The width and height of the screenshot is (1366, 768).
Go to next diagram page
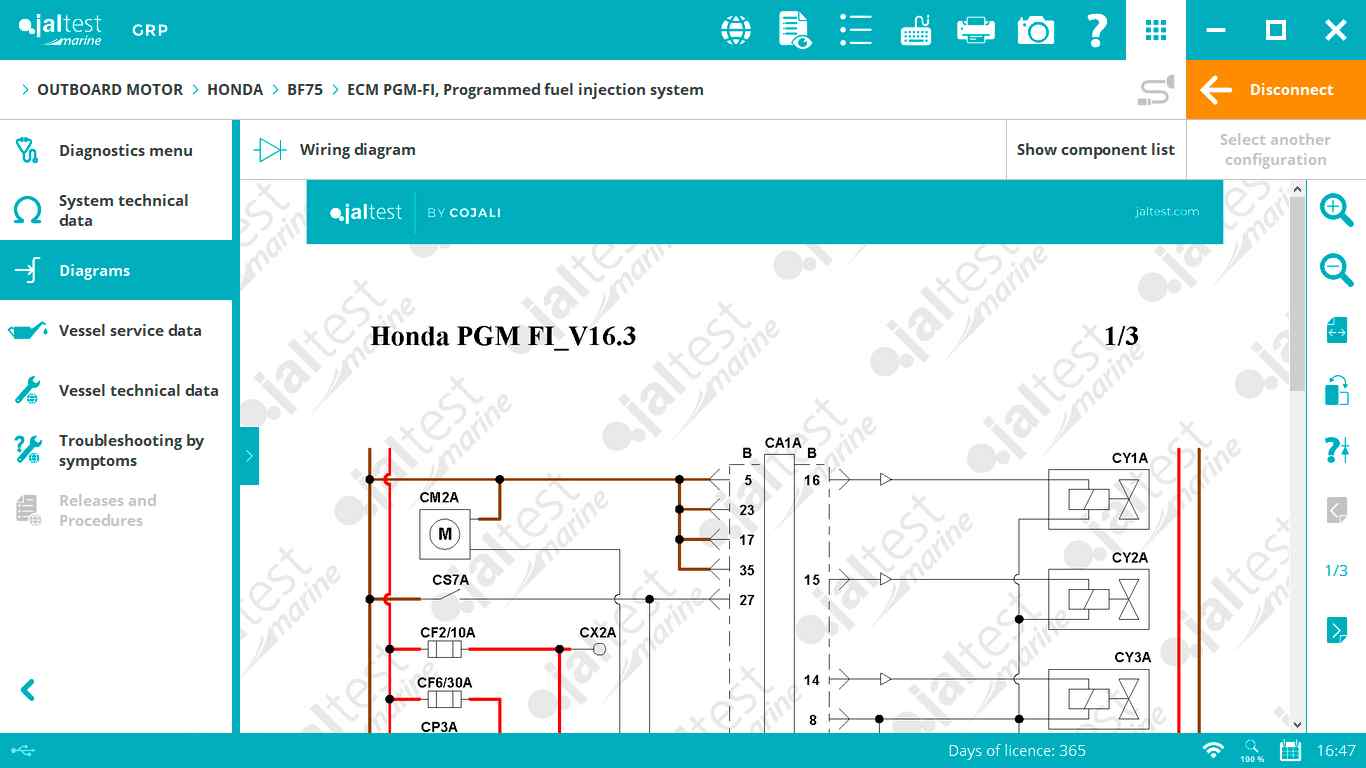coord(1337,630)
